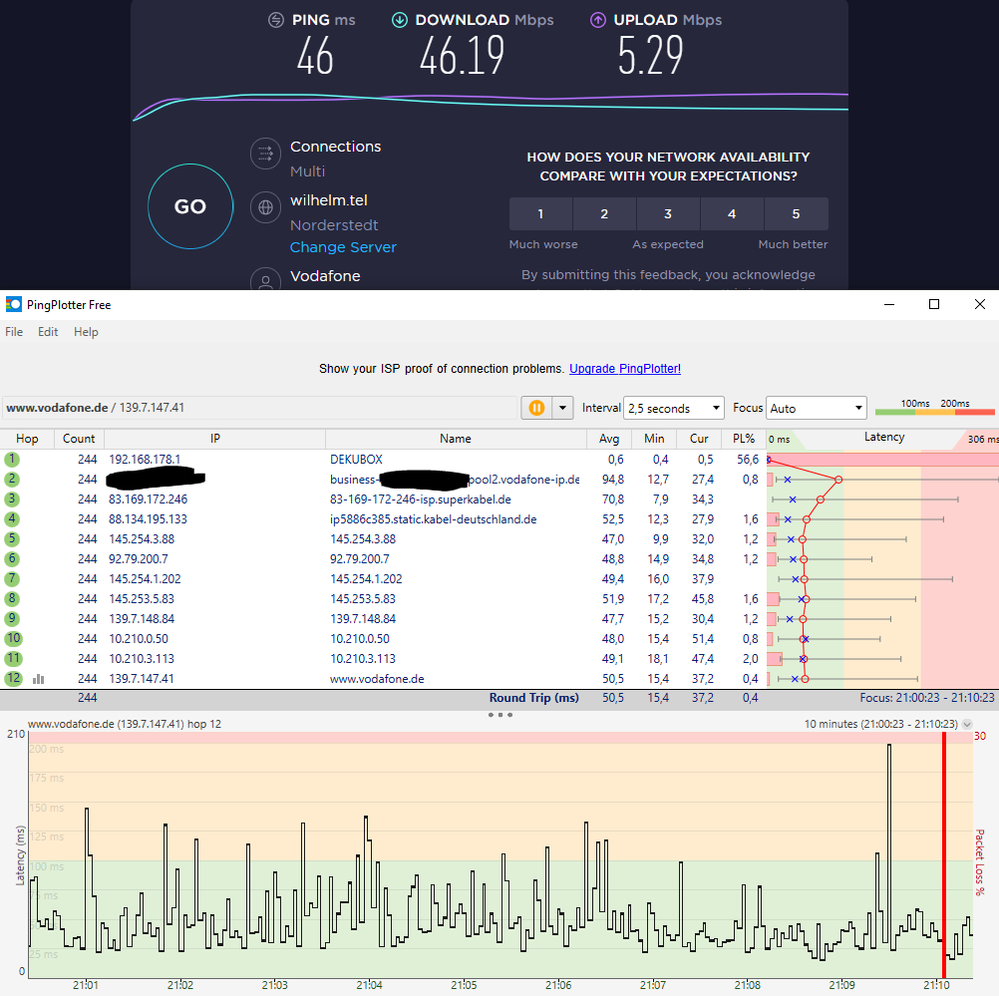The height and width of the screenshot is (996, 999).
Task: Click the Cur column header
Action: point(699,438)
